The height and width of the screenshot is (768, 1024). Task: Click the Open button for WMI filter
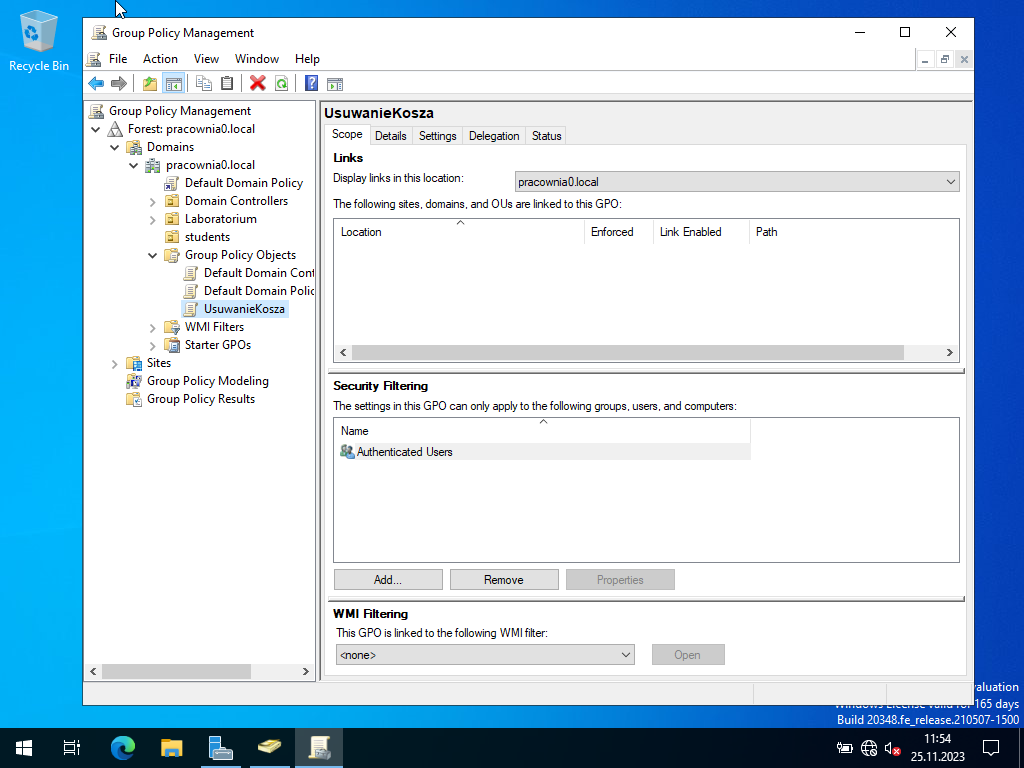[688, 655]
